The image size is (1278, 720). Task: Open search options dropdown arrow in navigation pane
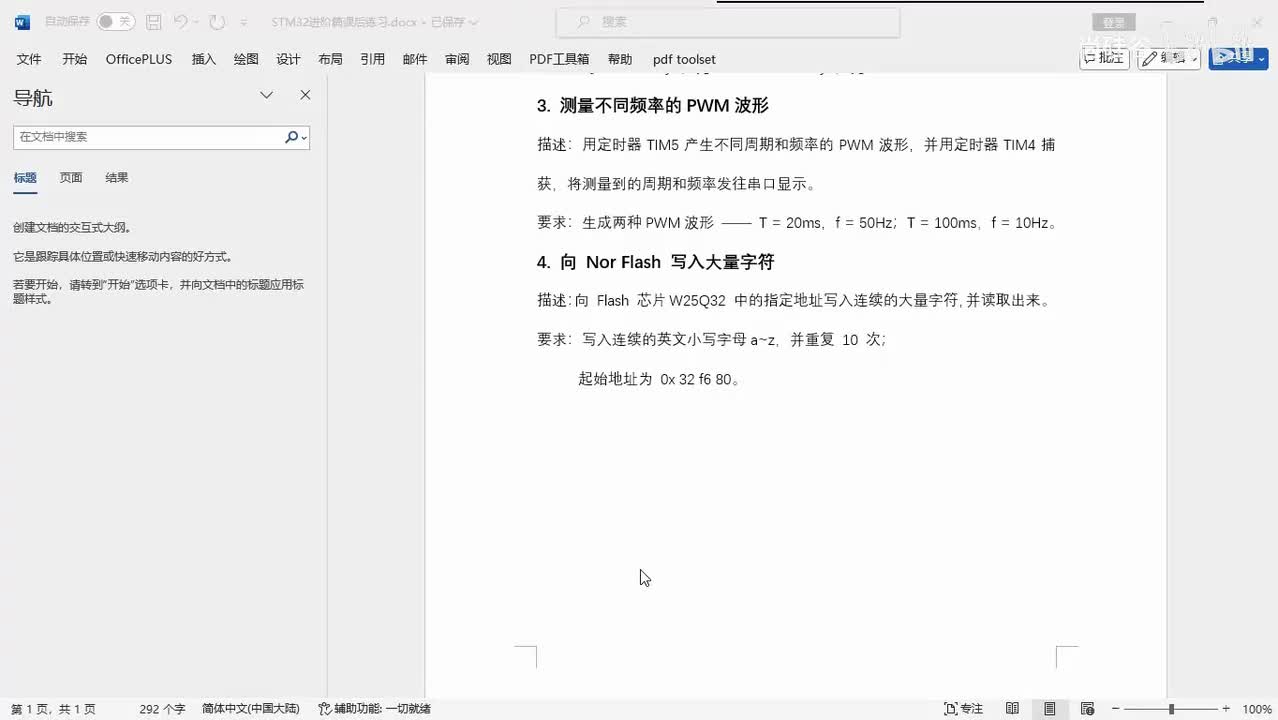[x=304, y=138]
